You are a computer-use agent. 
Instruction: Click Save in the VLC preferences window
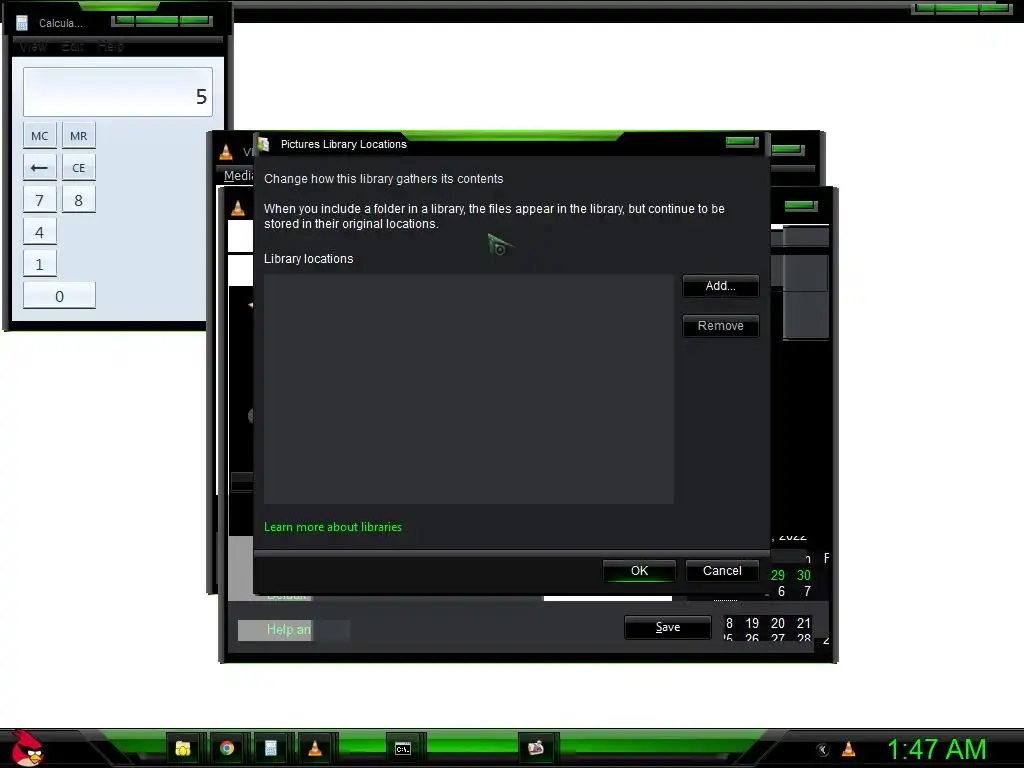[667, 628]
